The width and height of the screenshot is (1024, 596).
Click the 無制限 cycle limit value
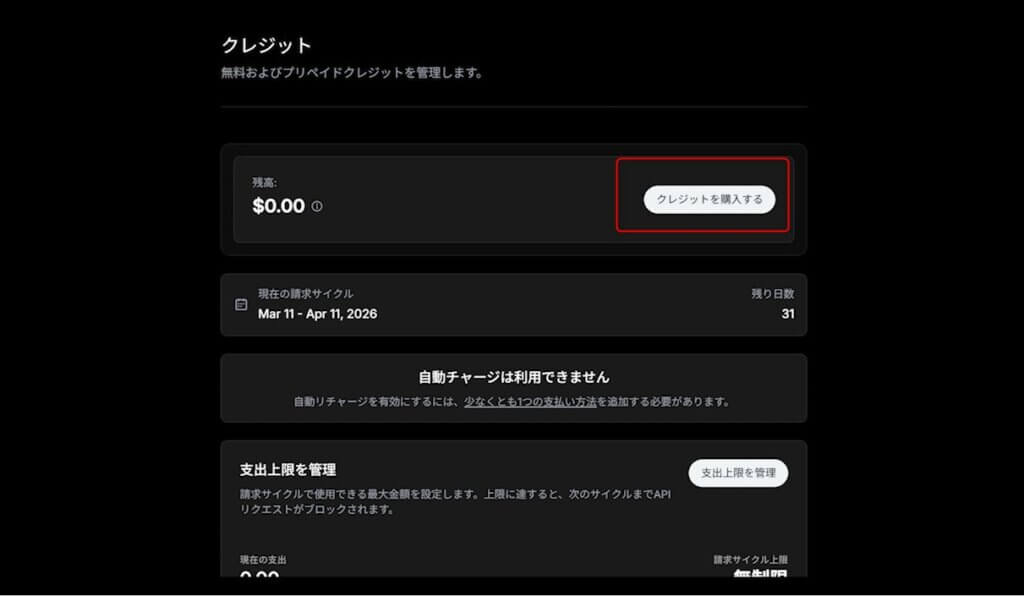[x=760, y=573]
